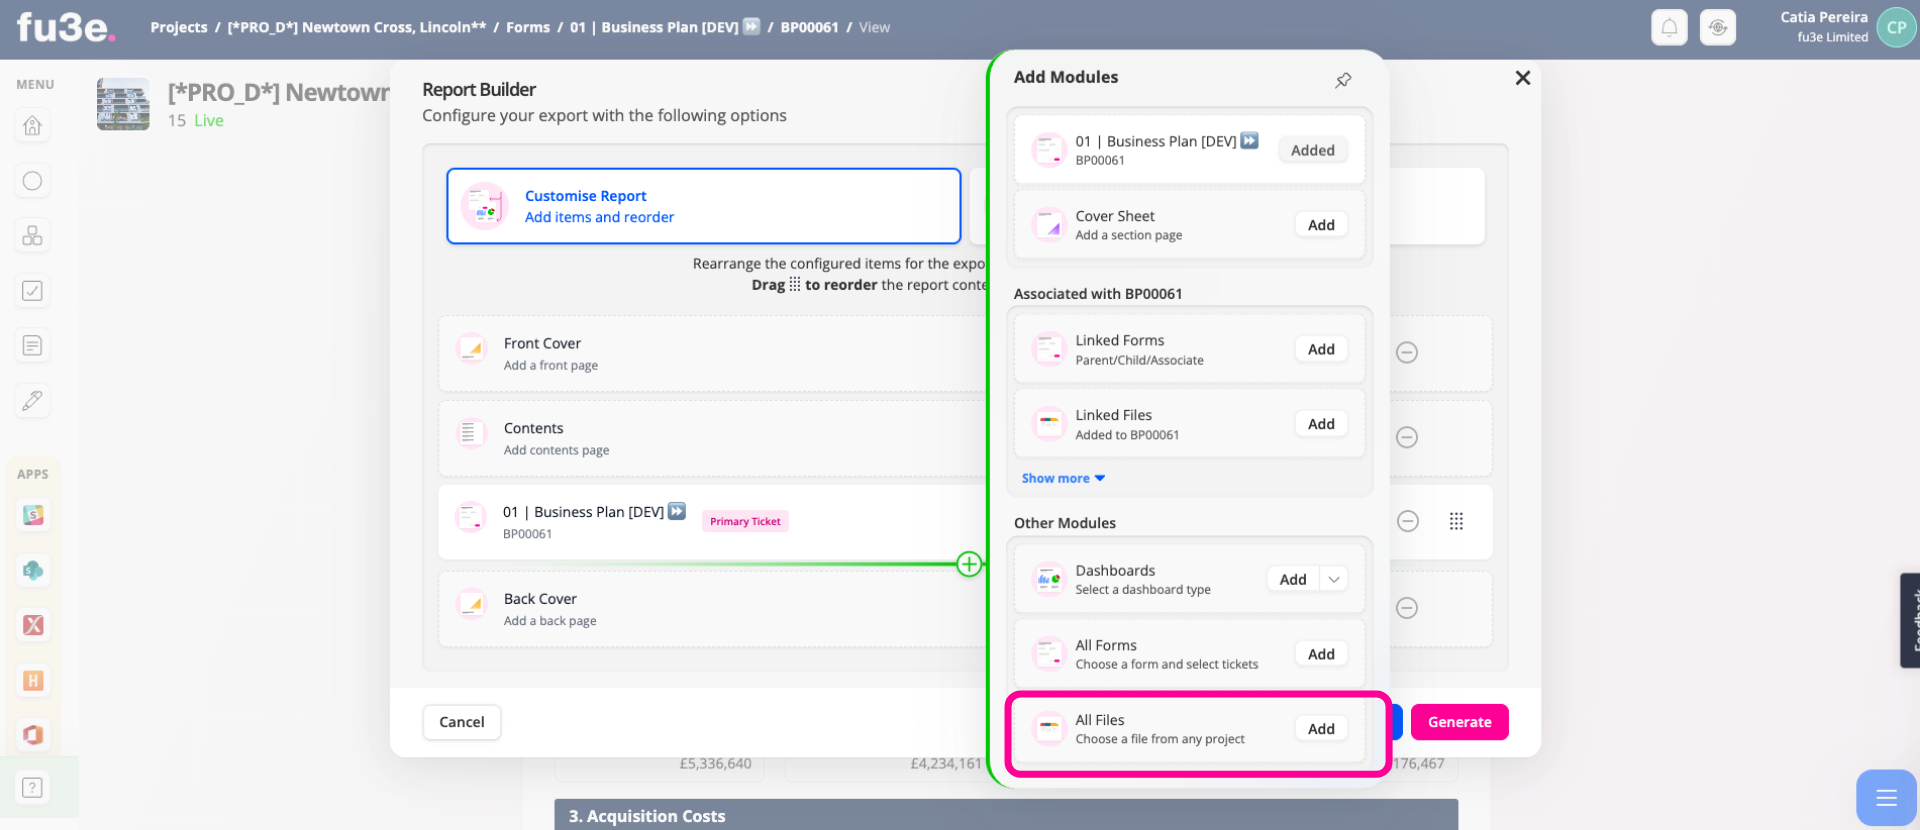This screenshot has height=830, width=1920.
Task: Open the BP00061 breadcrumb link
Action: (809, 27)
